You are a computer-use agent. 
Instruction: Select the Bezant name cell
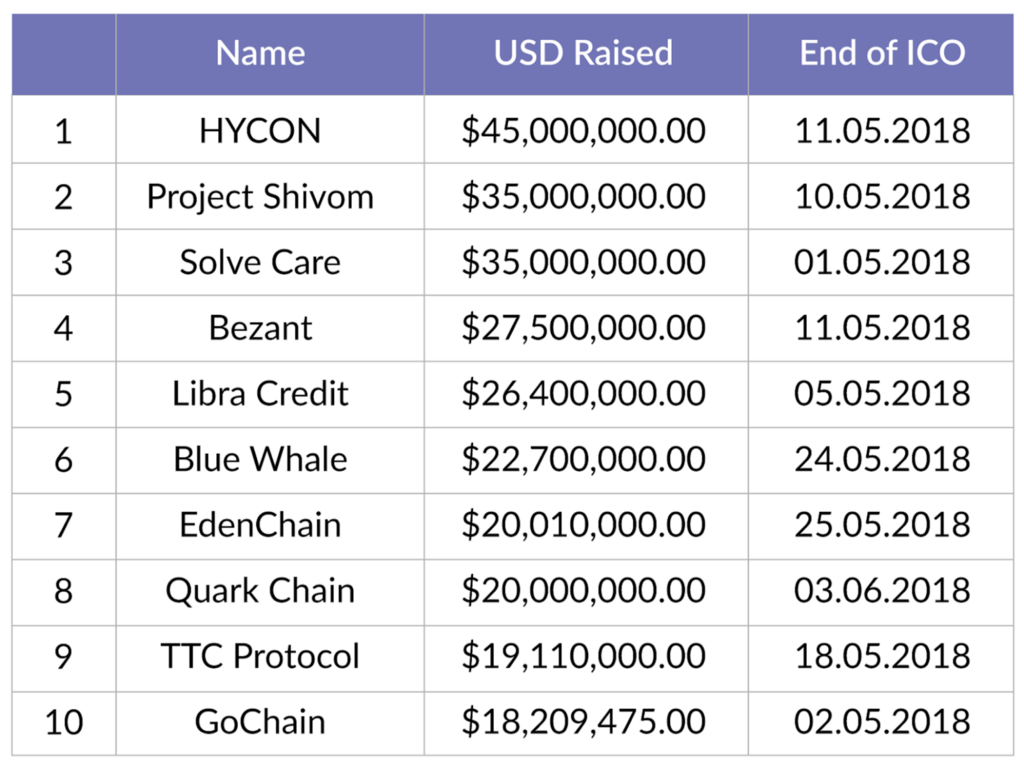point(260,329)
